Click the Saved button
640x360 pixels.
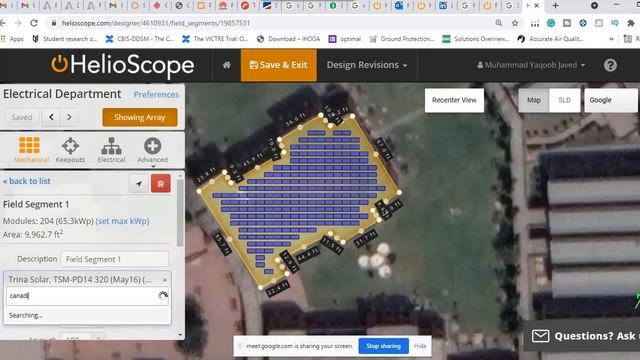pos(22,117)
